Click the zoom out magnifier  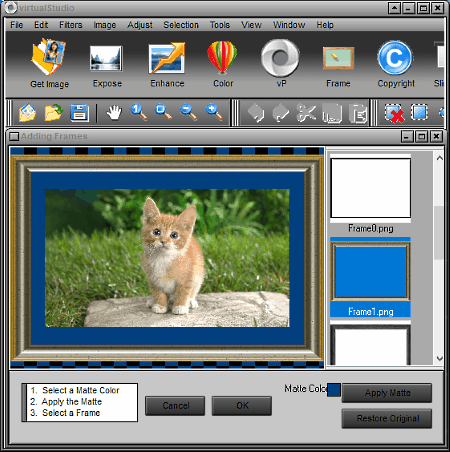(188, 112)
